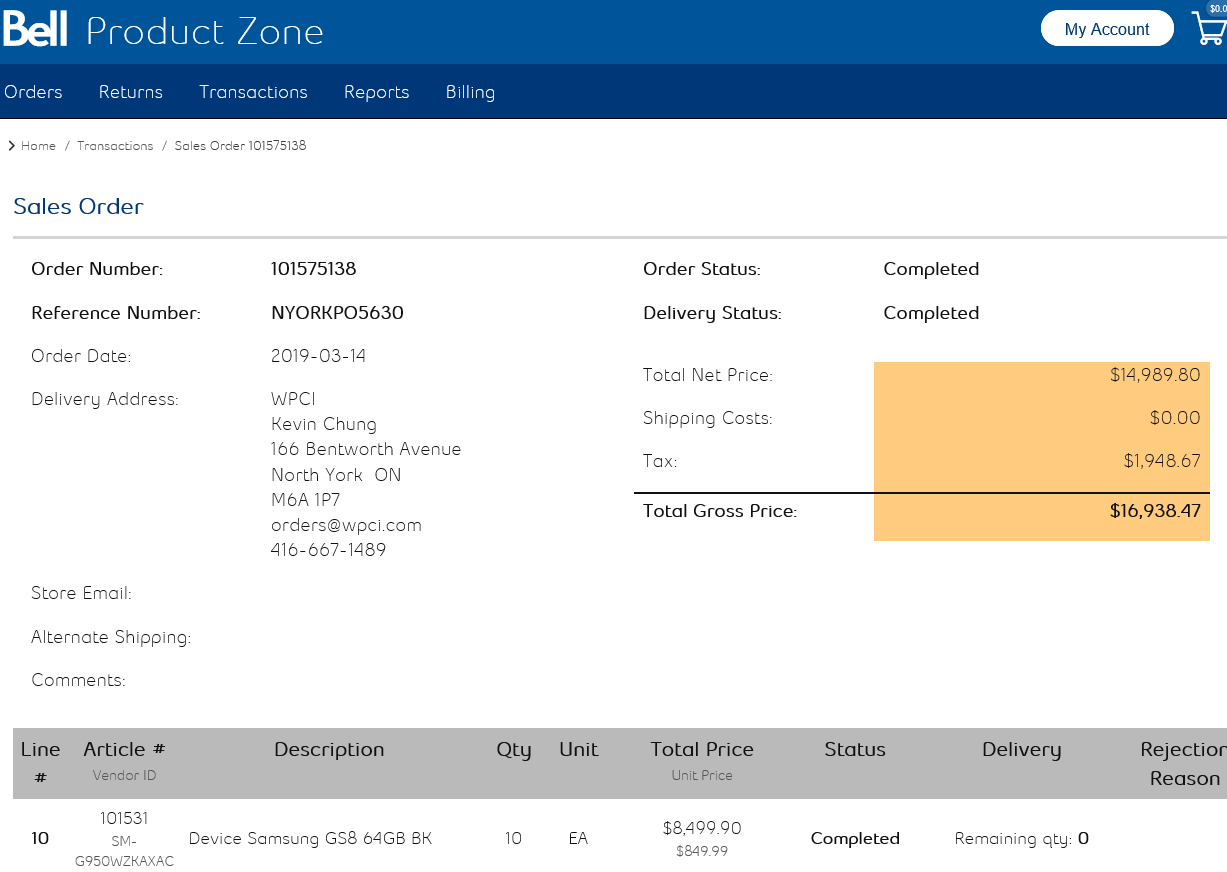This screenshot has width=1227, height=872.
Task: Click Sales Order 101575138 breadcrumb
Action: pyautogui.click(x=240, y=146)
